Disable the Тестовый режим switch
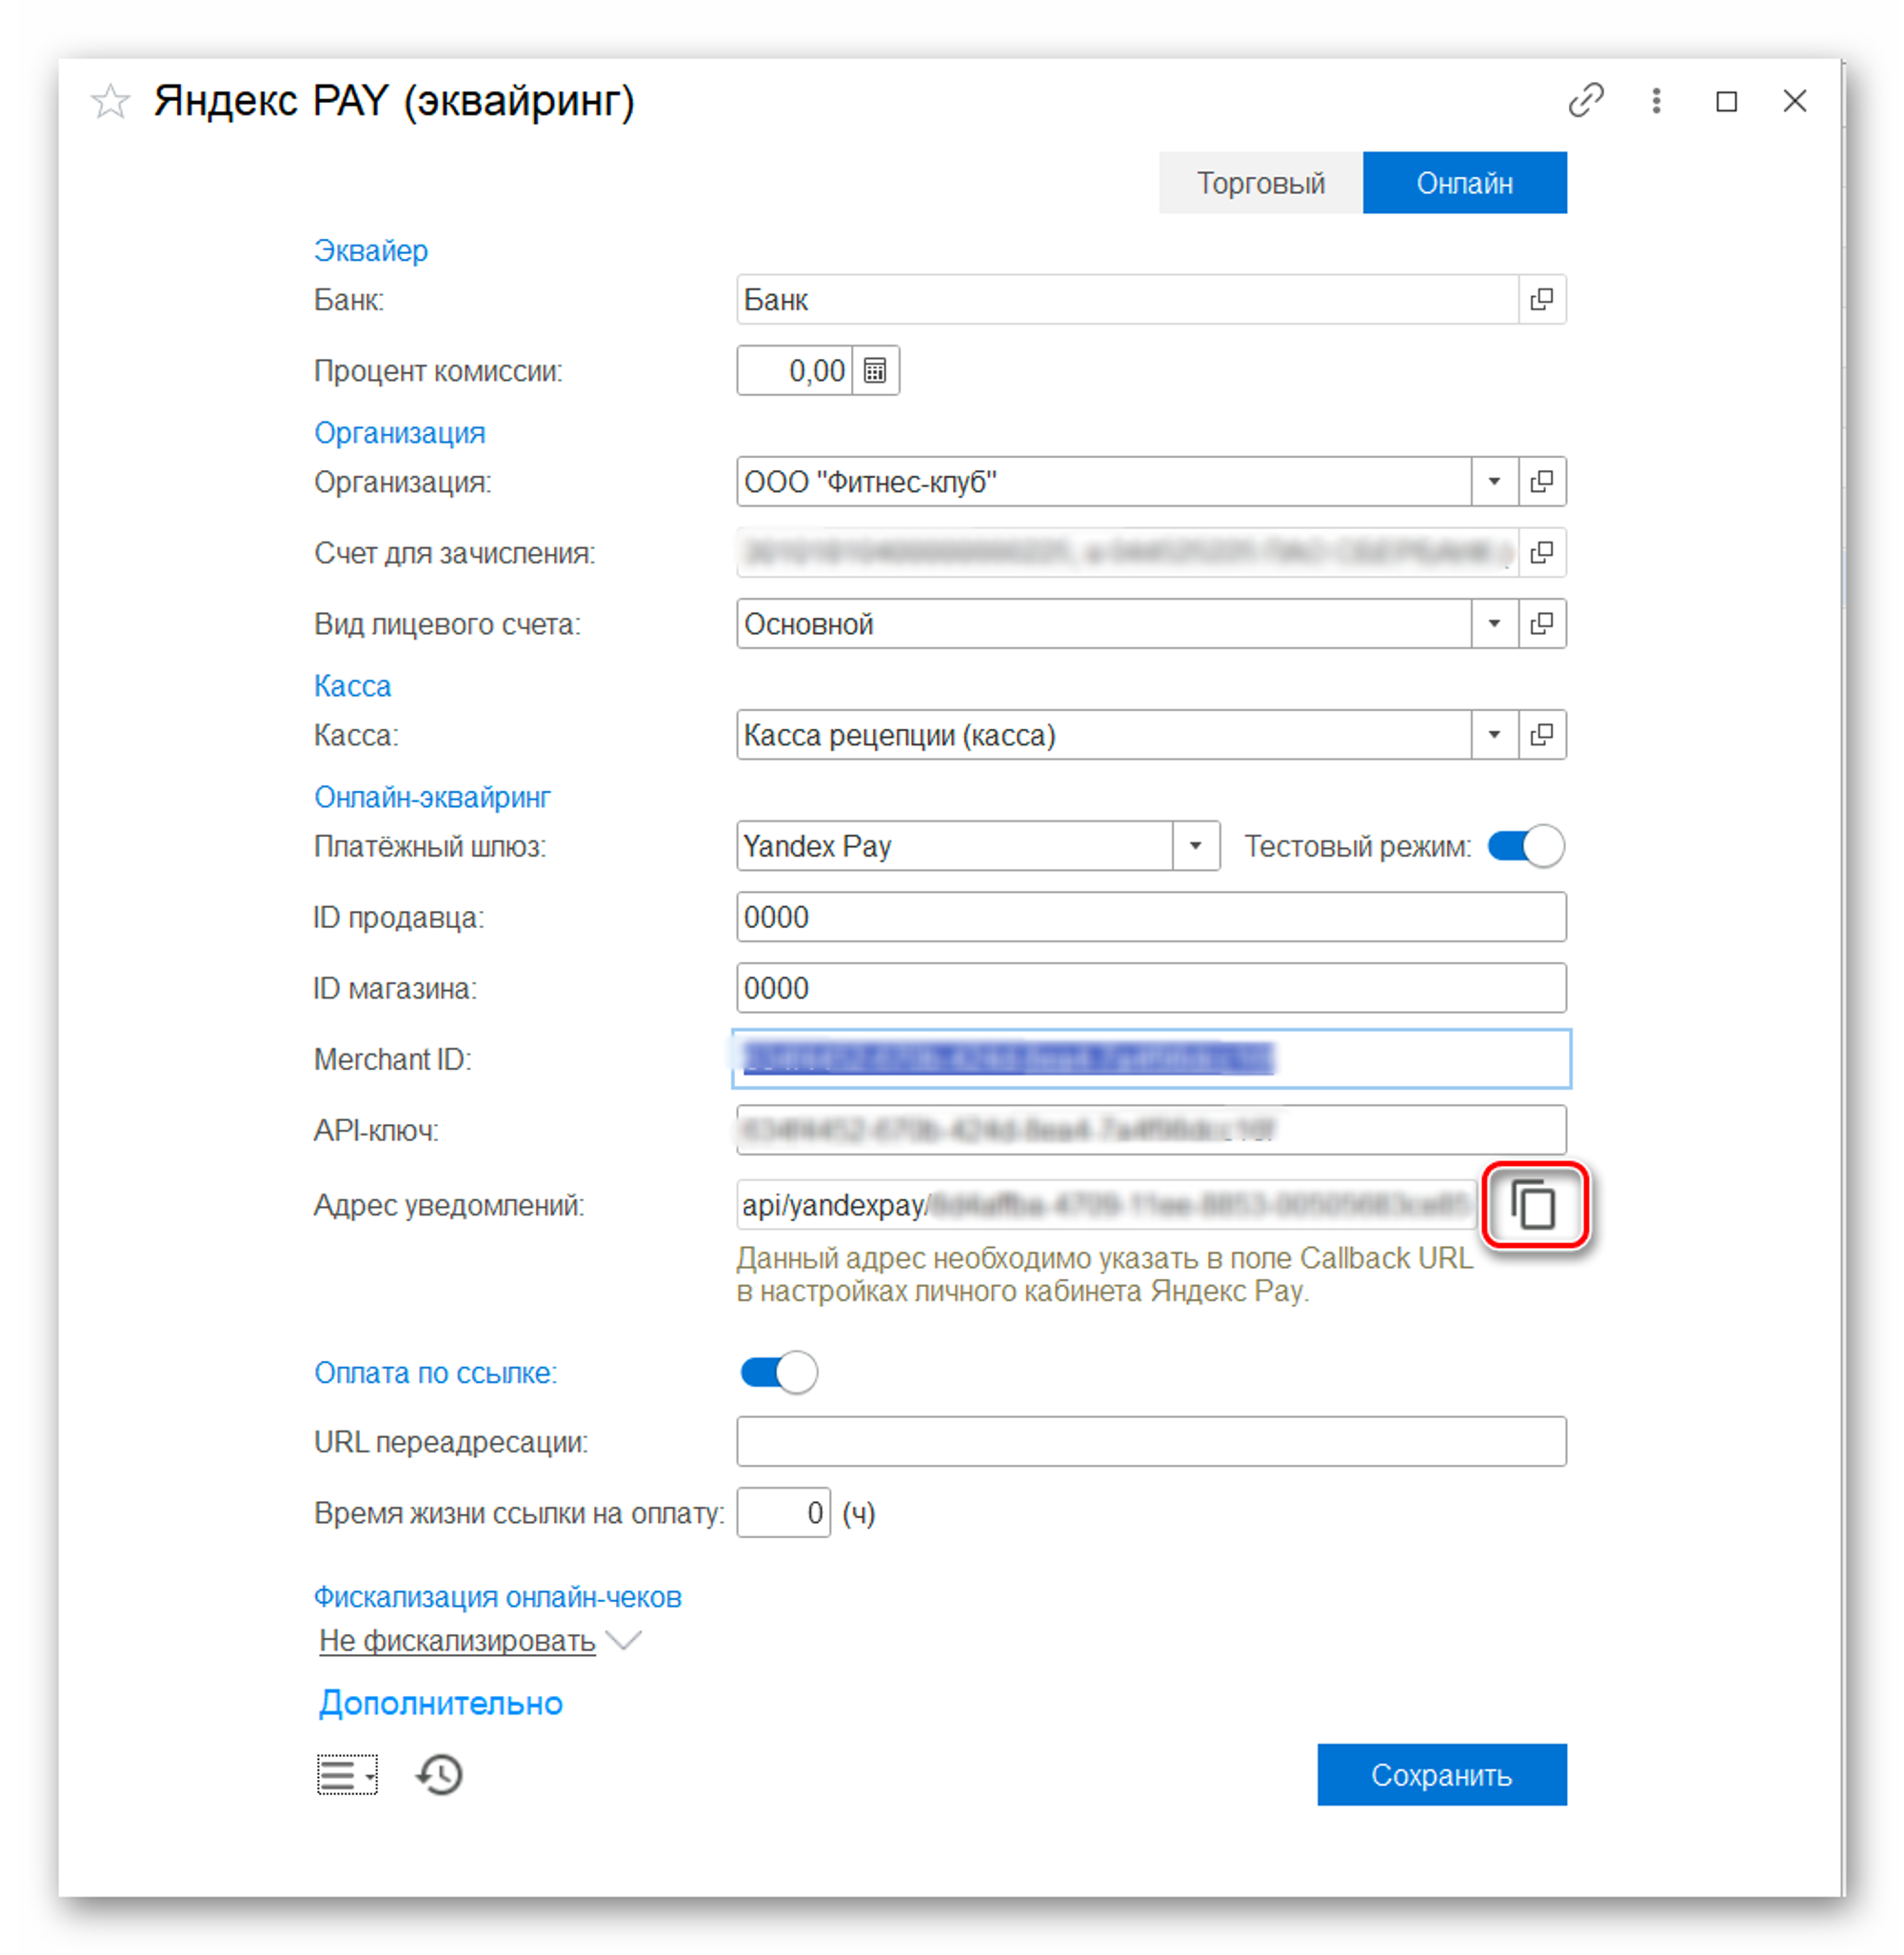 pyautogui.click(x=1526, y=846)
